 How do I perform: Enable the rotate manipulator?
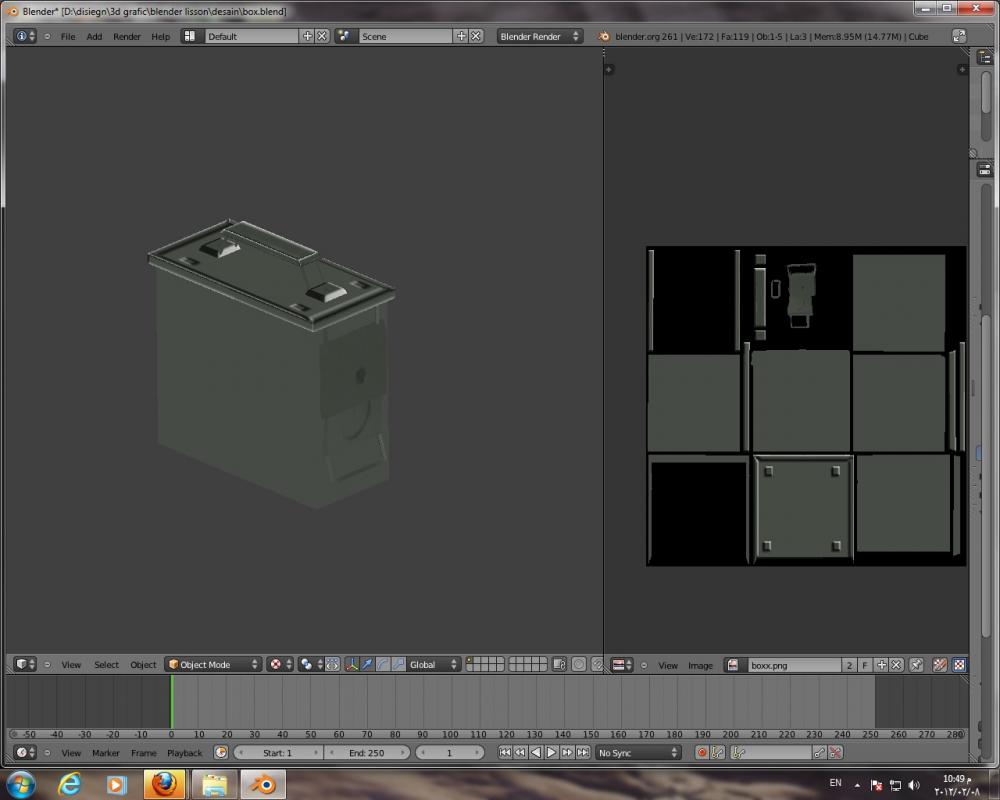pyautogui.click(x=383, y=664)
